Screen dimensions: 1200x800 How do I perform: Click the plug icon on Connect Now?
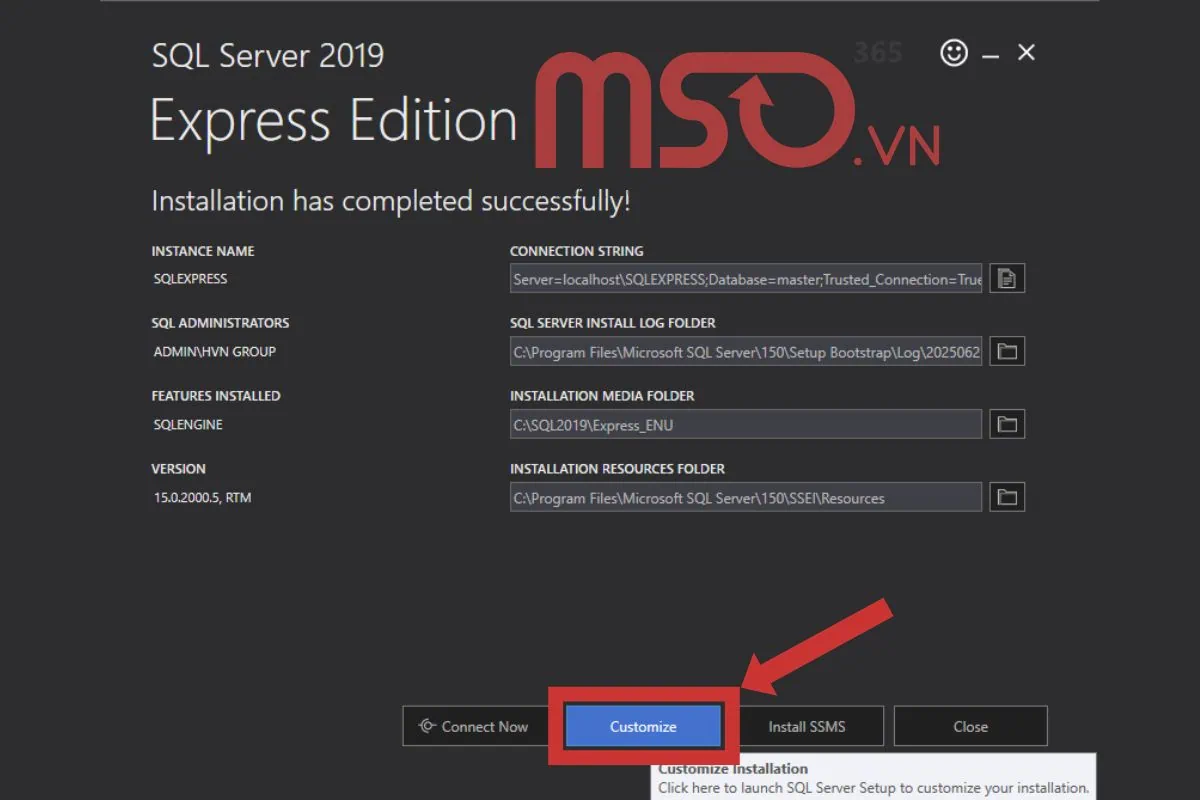pyautogui.click(x=427, y=726)
